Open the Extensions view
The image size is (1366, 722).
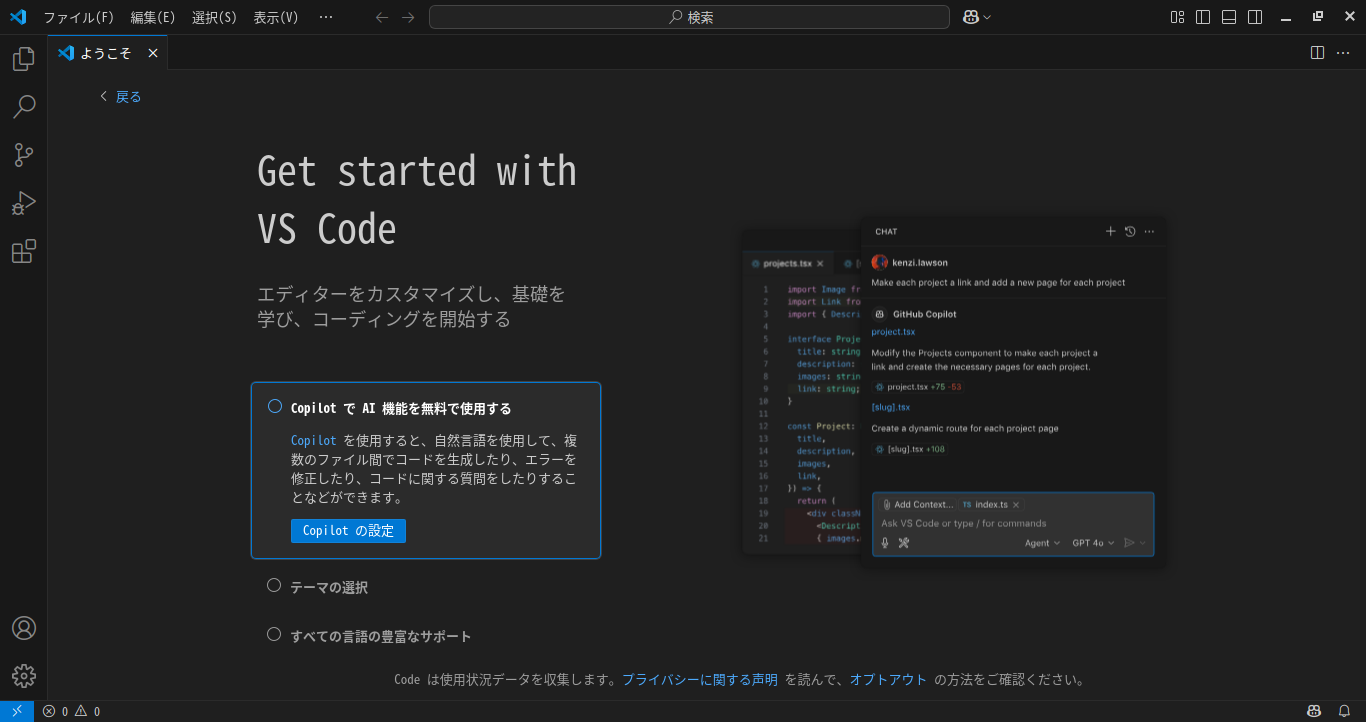tap(23, 251)
